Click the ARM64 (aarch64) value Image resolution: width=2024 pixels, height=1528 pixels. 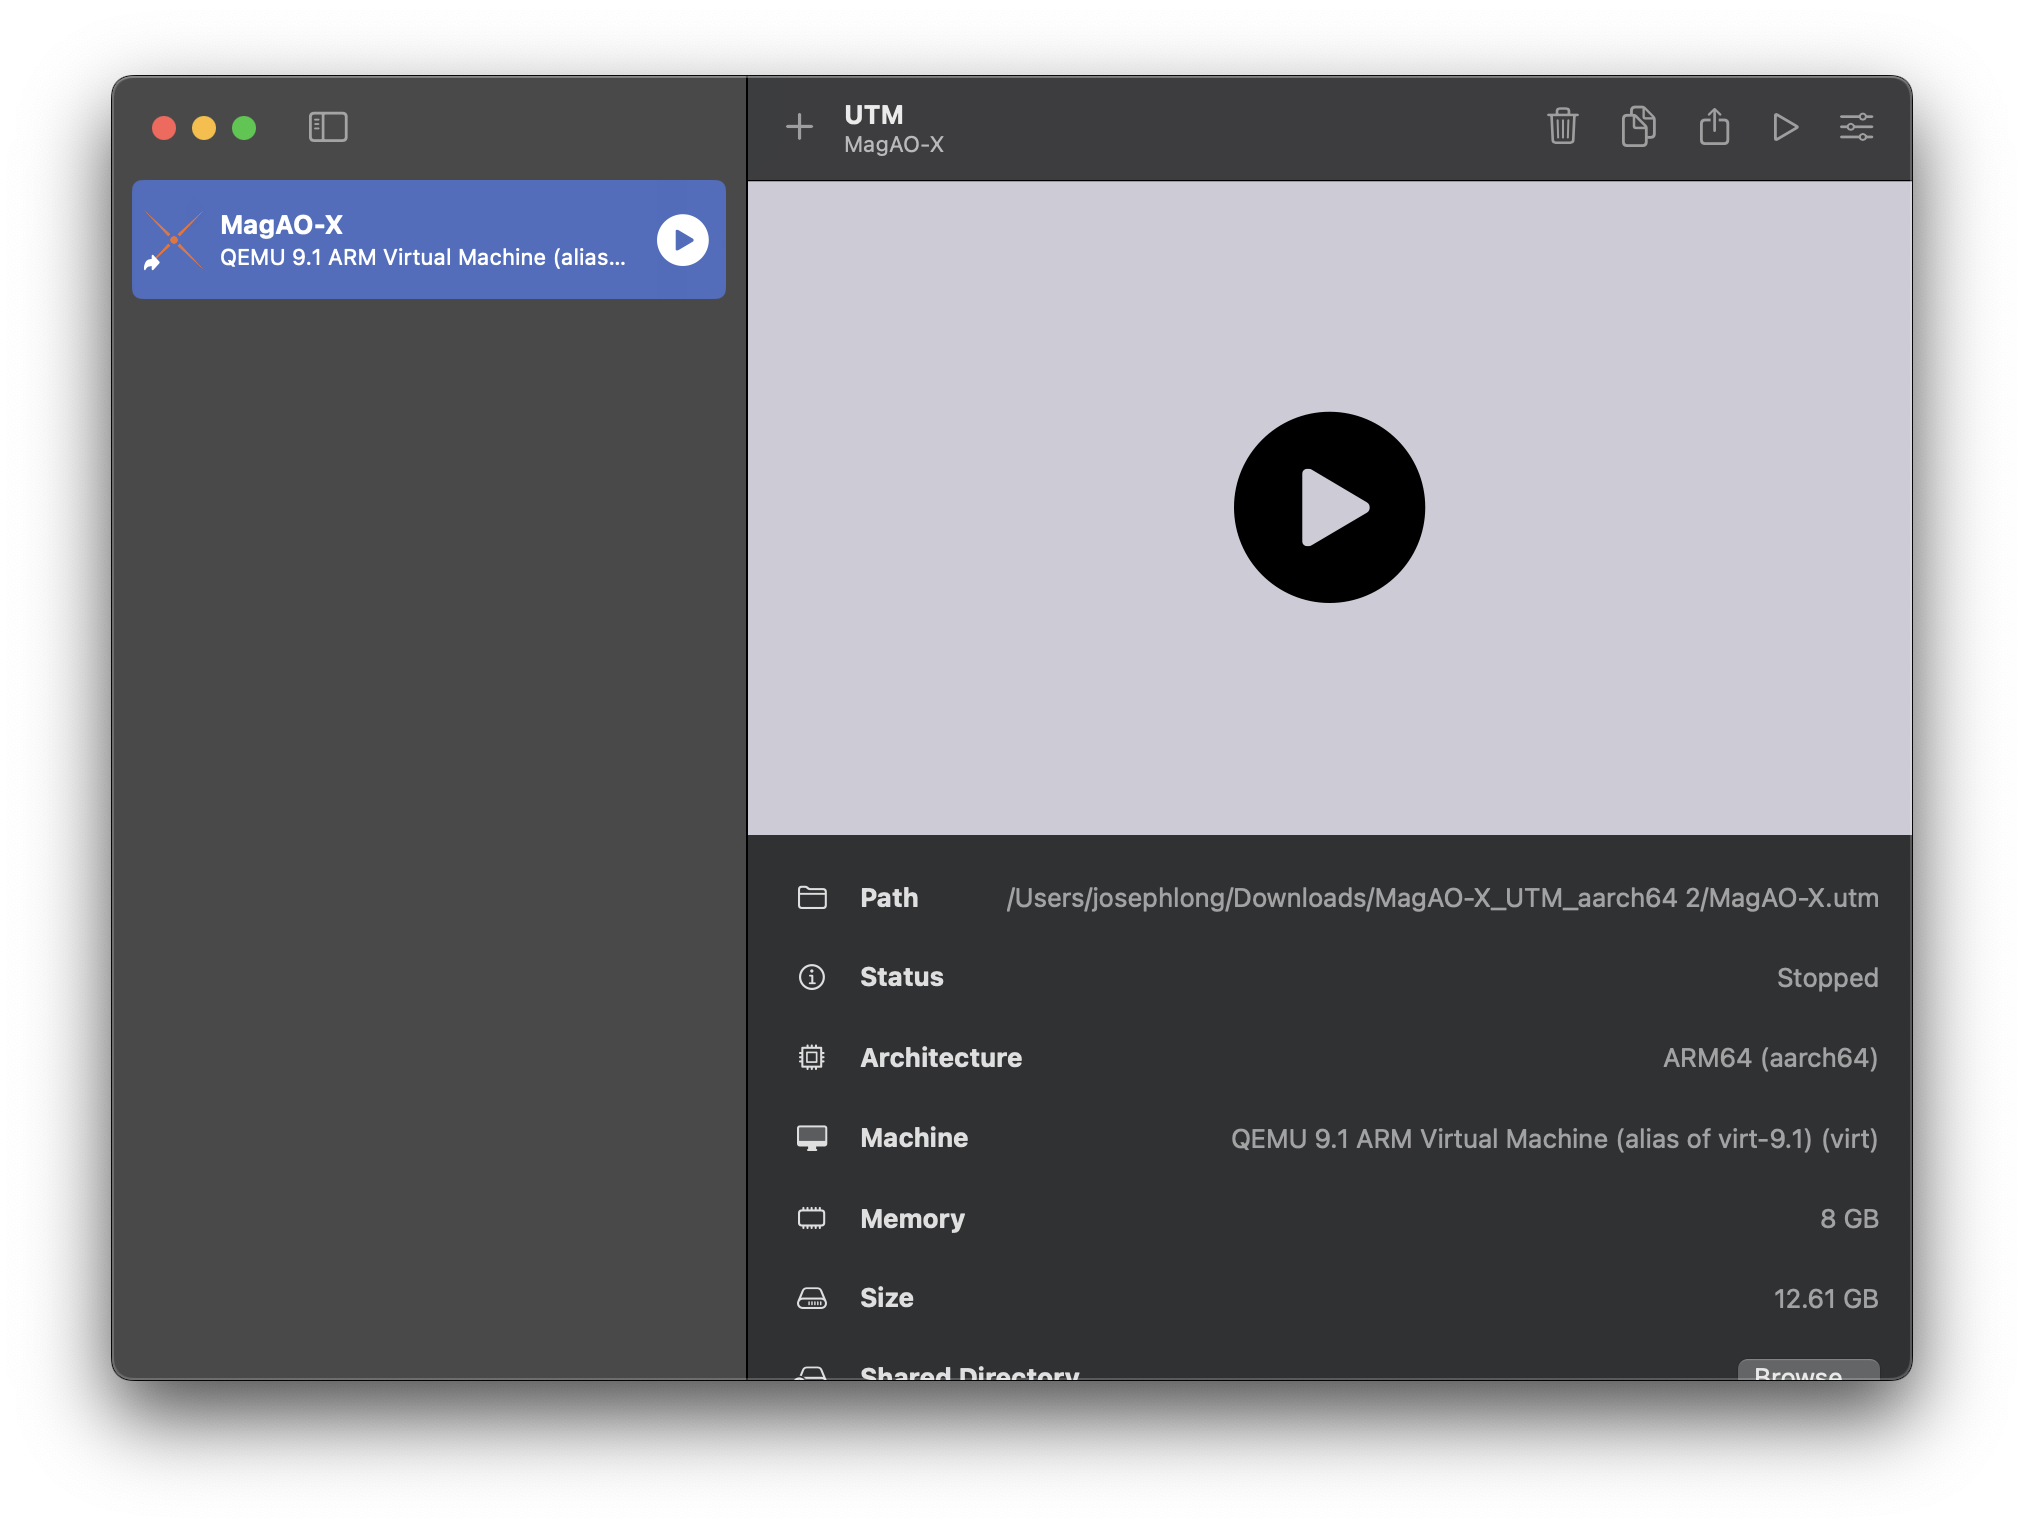point(1770,1058)
